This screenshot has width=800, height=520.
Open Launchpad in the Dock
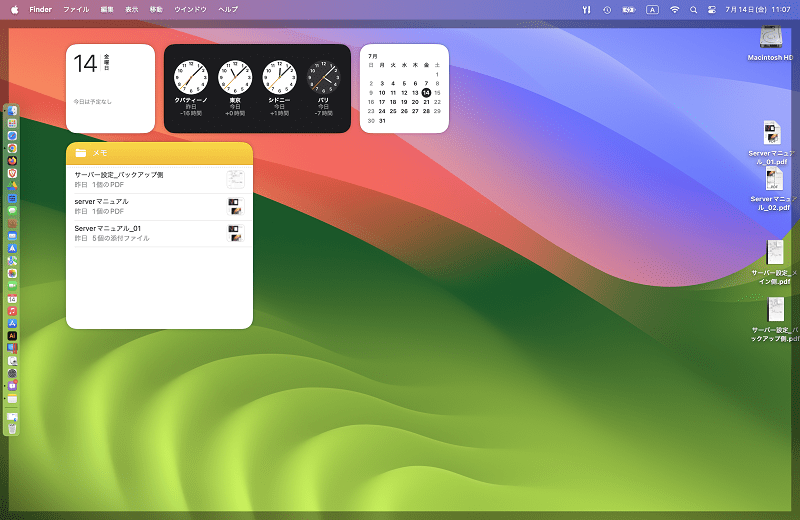pyautogui.click(x=12, y=123)
